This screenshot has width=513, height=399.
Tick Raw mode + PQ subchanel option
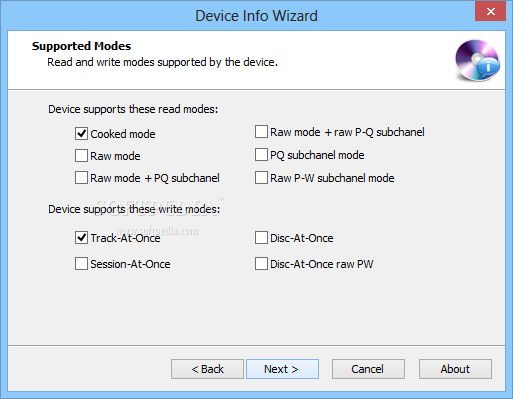(x=81, y=178)
